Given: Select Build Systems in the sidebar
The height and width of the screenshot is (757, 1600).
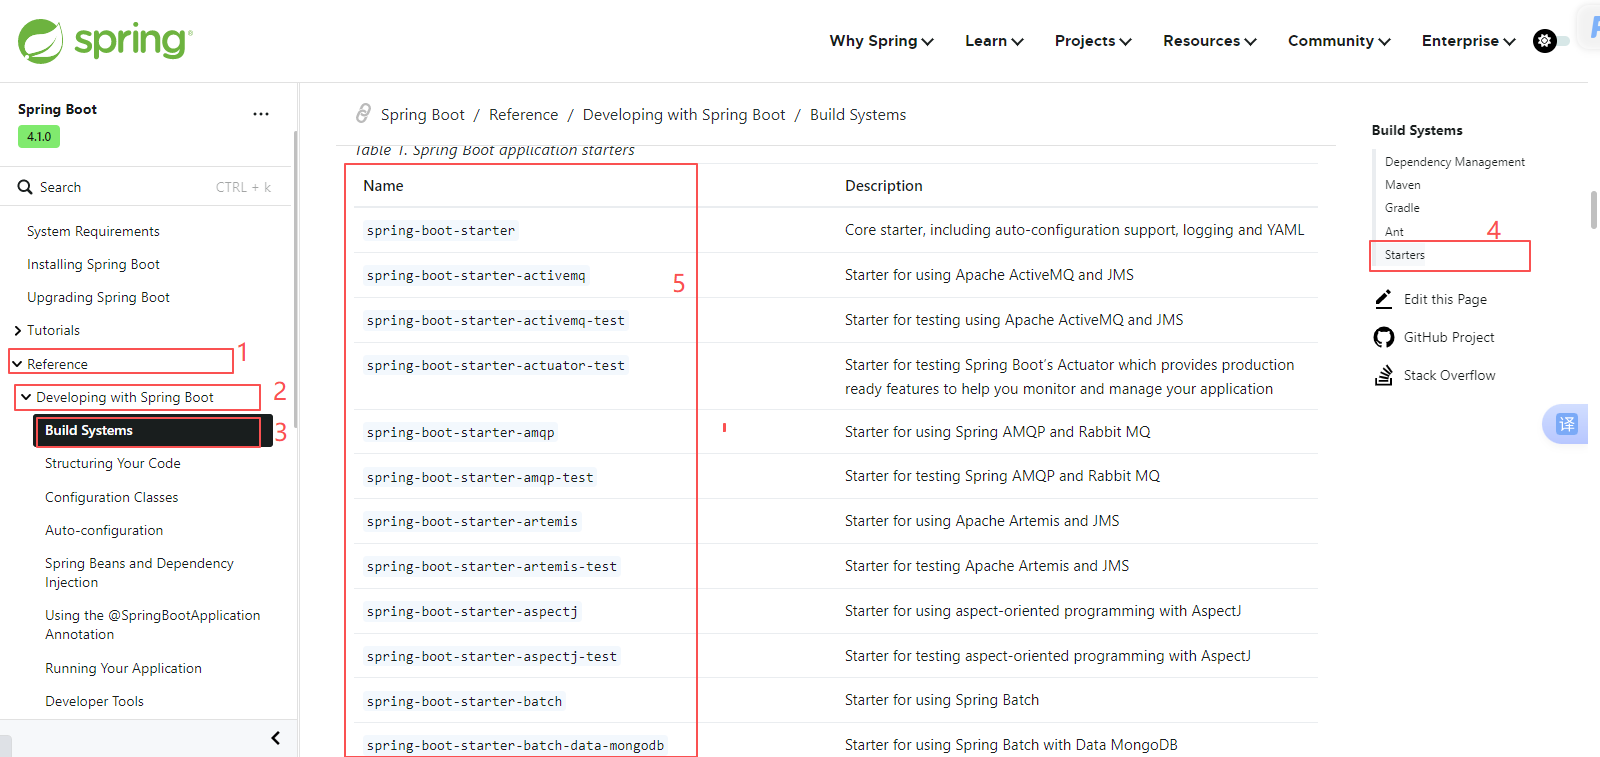Looking at the screenshot, I should point(153,430).
